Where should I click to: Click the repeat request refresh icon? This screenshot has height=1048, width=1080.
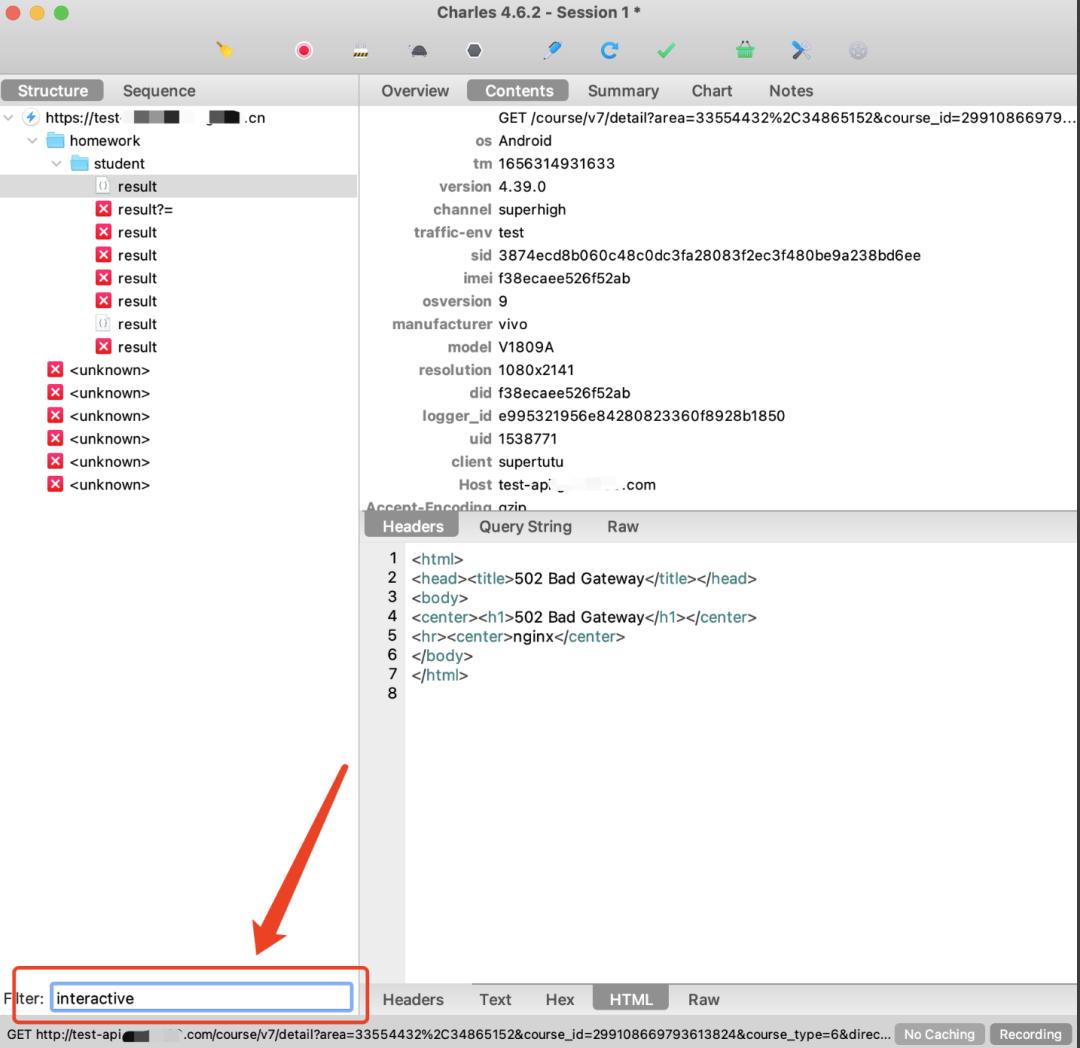[x=609, y=50]
